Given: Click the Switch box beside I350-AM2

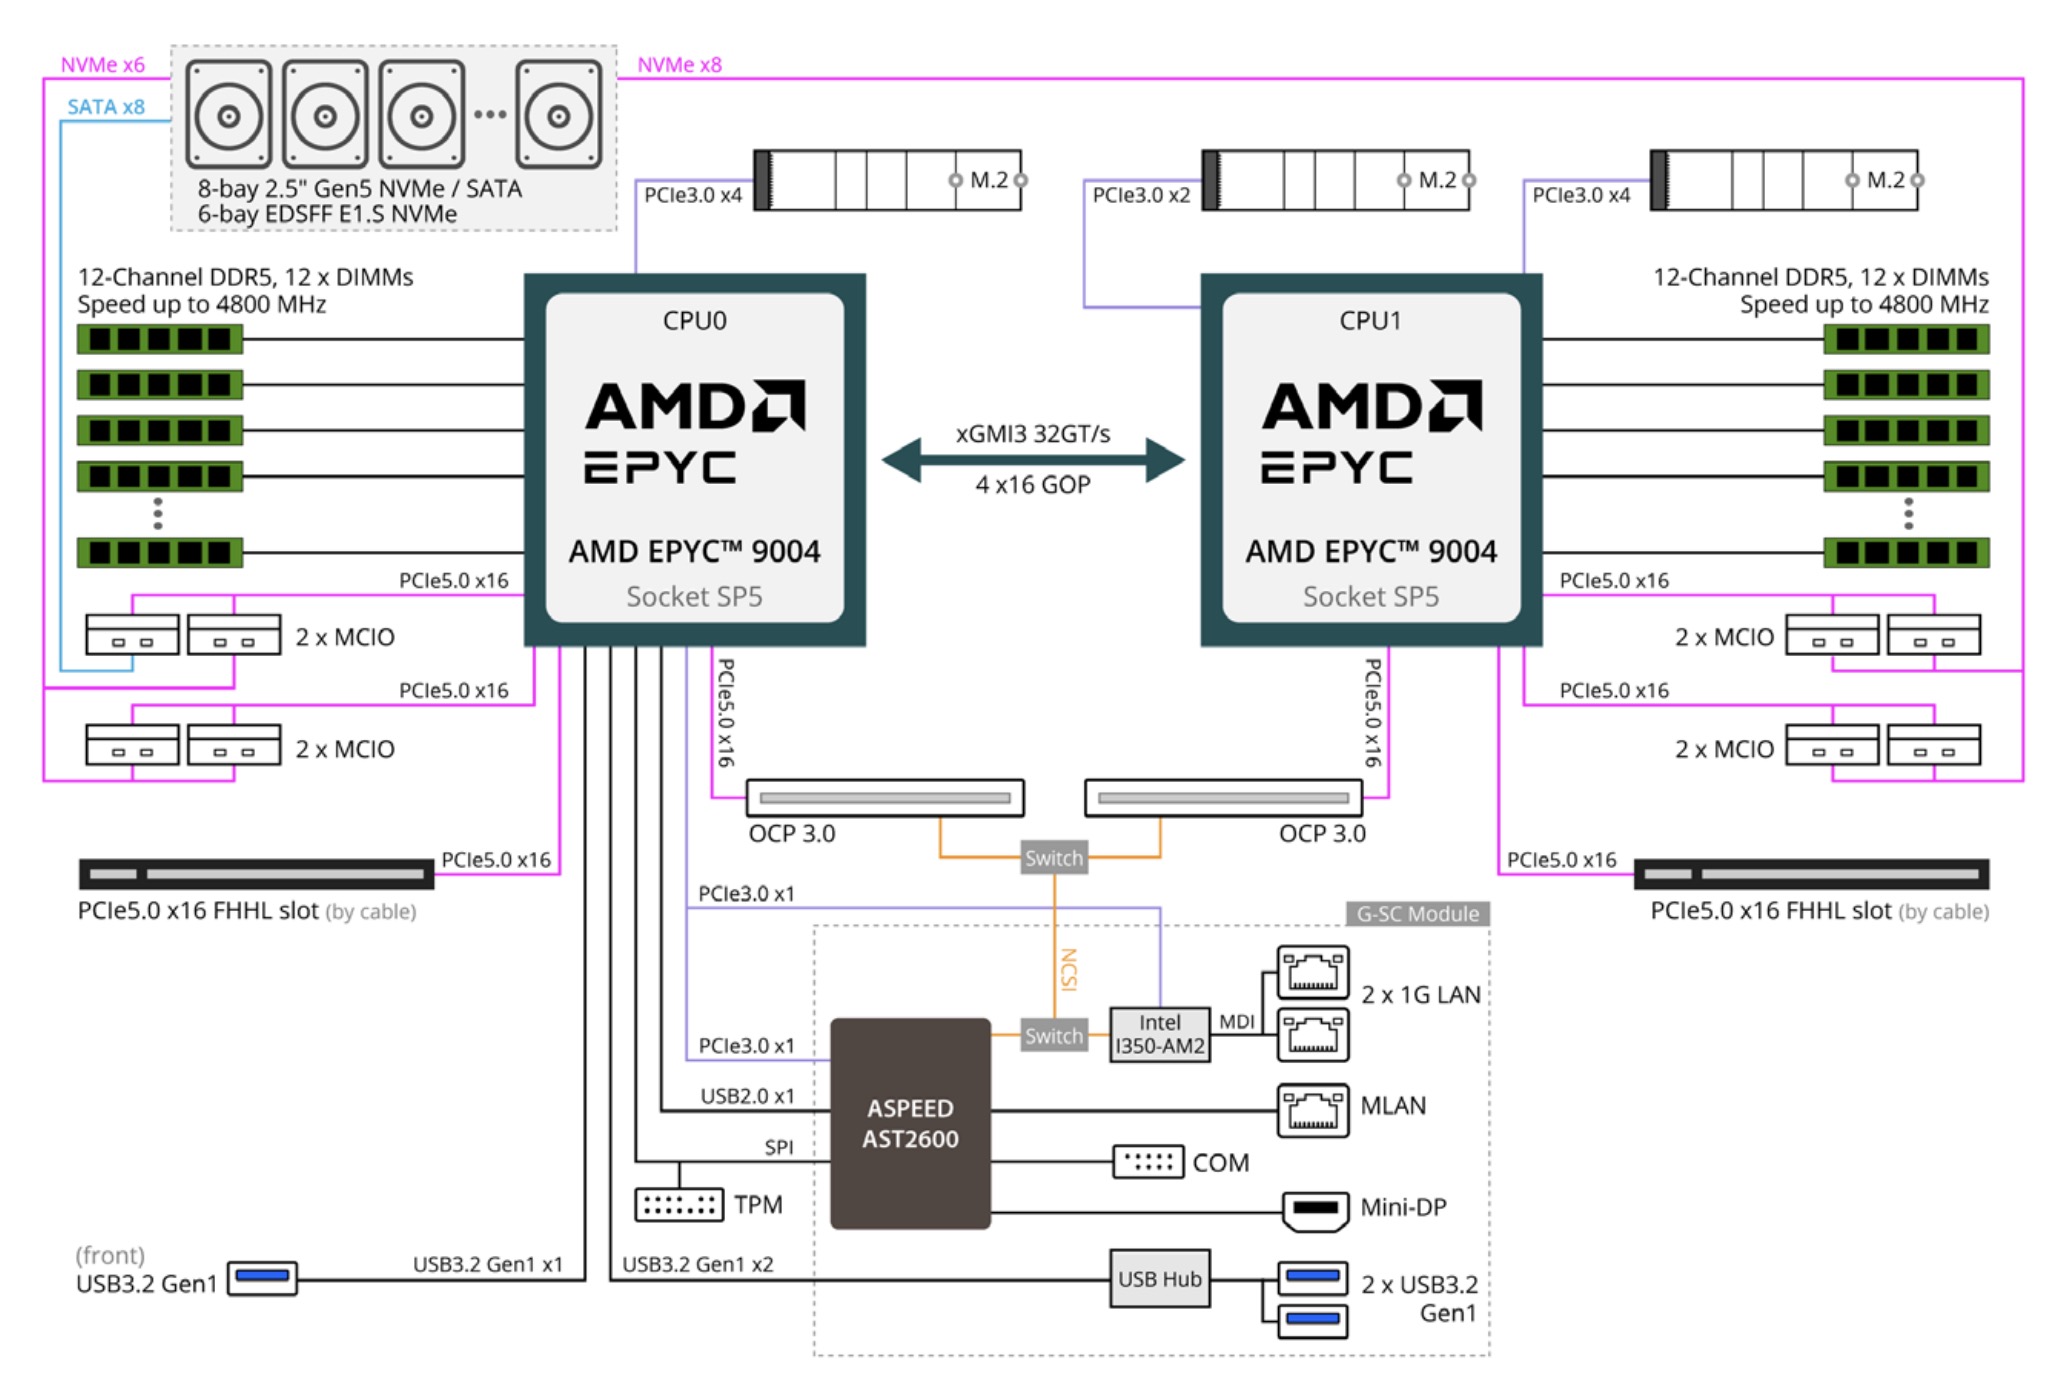Looking at the screenshot, I should pyautogui.click(x=1053, y=1036).
